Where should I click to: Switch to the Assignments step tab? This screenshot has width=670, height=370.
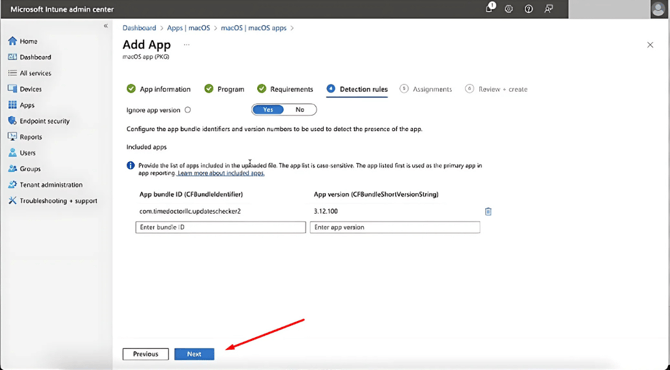click(426, 89)
